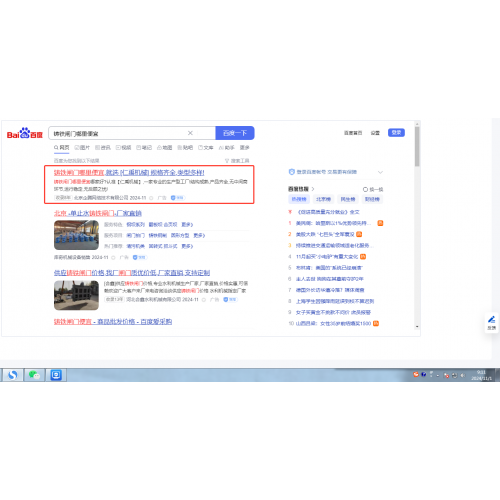Open the 资讯 tab

pyautogui.click(x=103, y=147)
